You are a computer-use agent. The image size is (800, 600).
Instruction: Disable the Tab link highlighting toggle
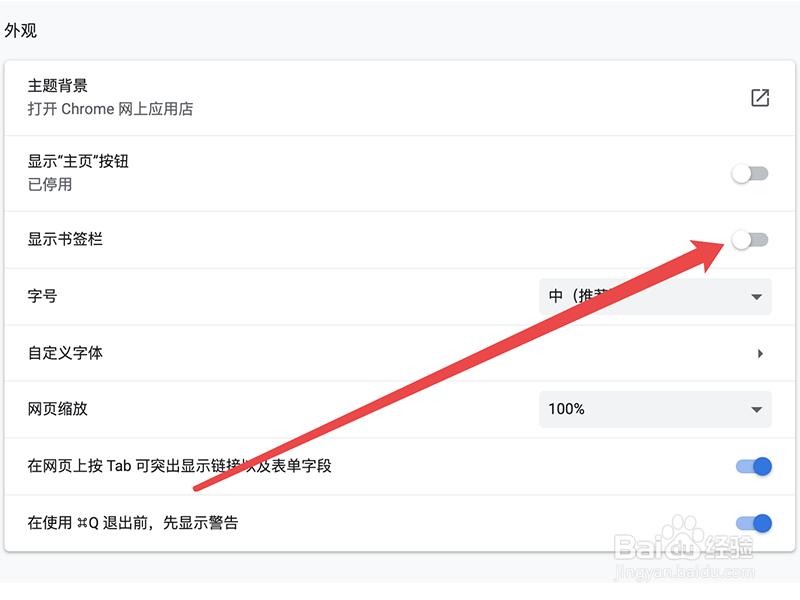[x=753, y=466]
